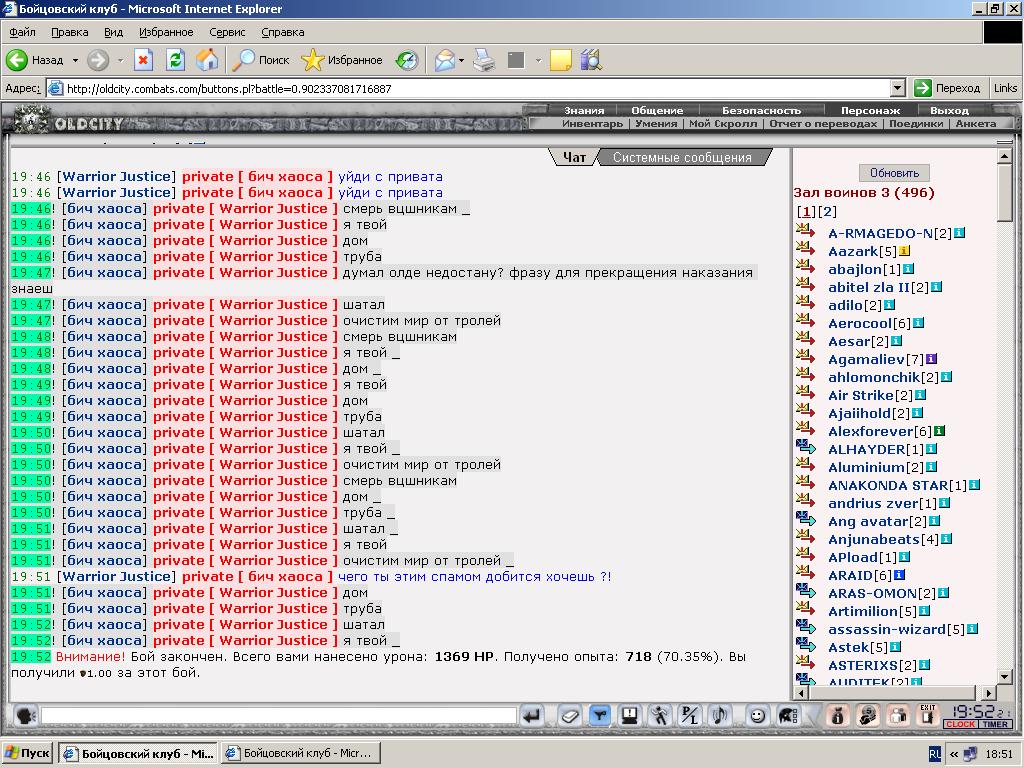Screen dimensions: 1024x768
Task: Click the helmet face settings icon
Action: (x=788, y=716)
